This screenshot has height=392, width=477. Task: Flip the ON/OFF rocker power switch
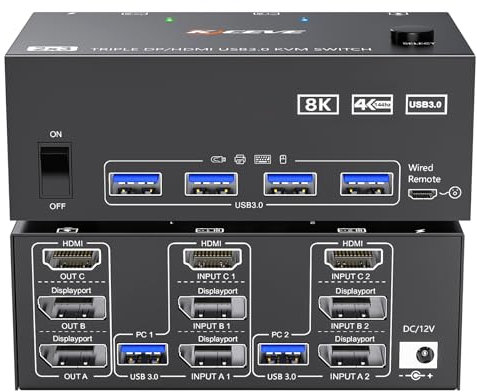[55, 171]
